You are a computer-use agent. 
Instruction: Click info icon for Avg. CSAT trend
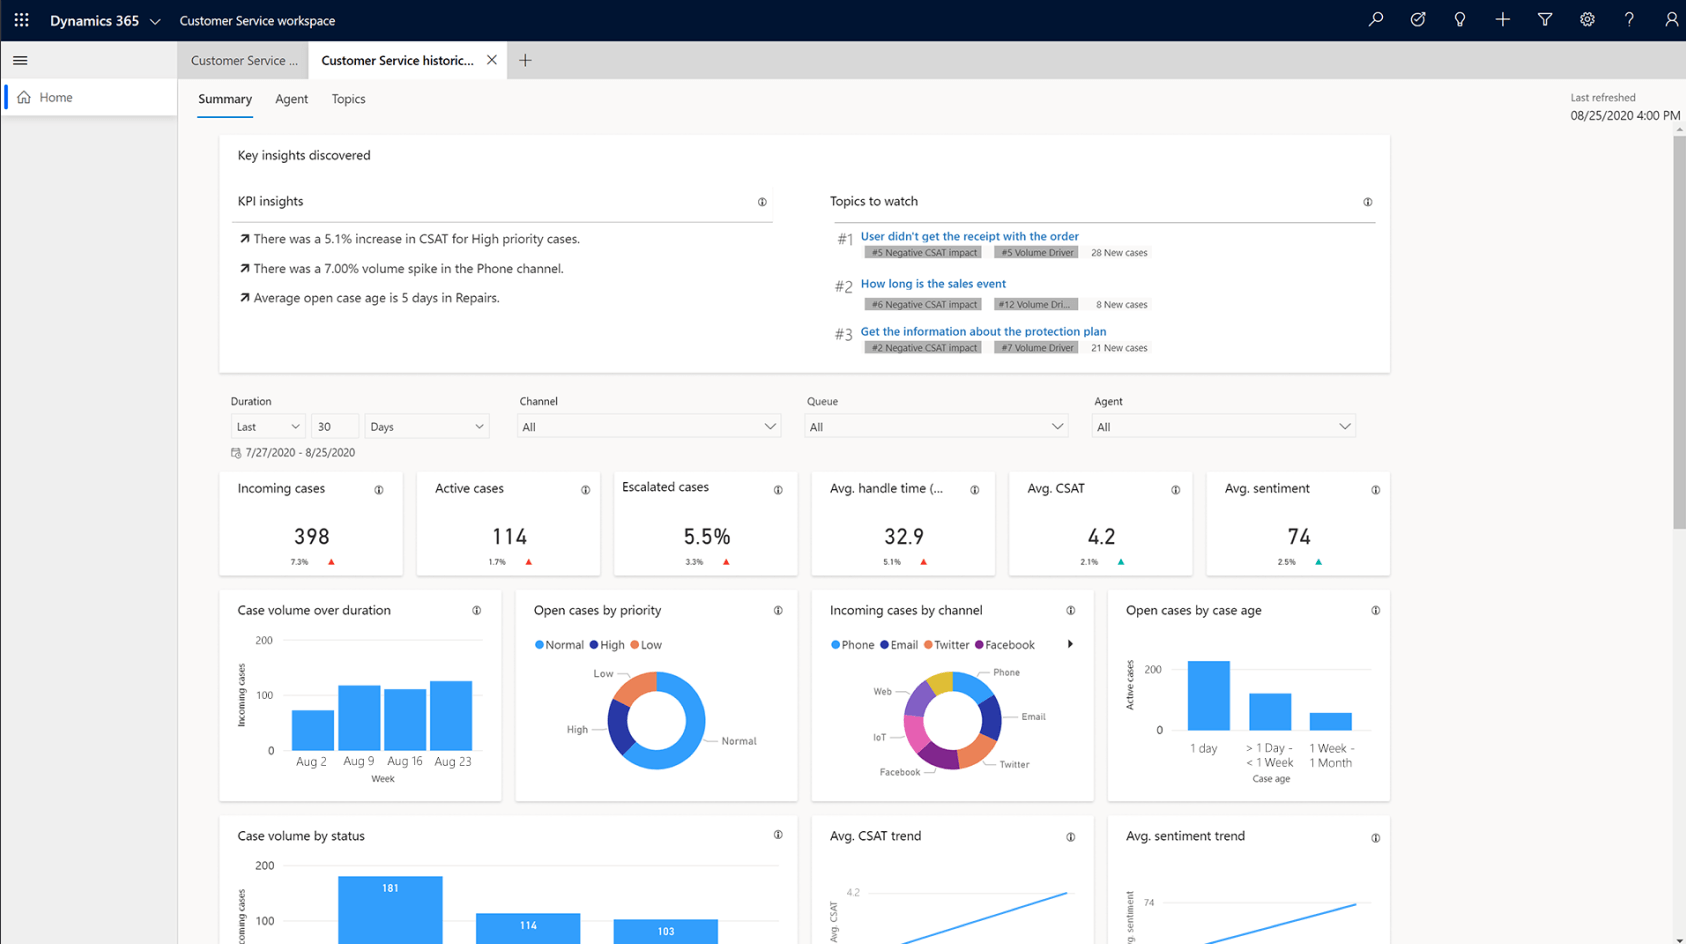pyautogui.click(x=1071, y=837)
